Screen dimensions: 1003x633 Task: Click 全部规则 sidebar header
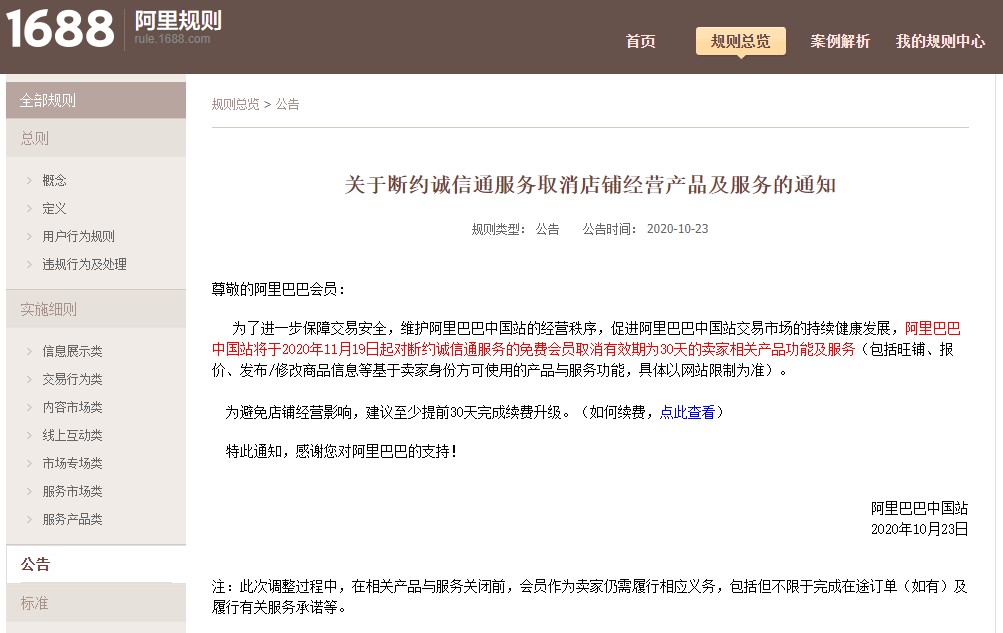96,100
